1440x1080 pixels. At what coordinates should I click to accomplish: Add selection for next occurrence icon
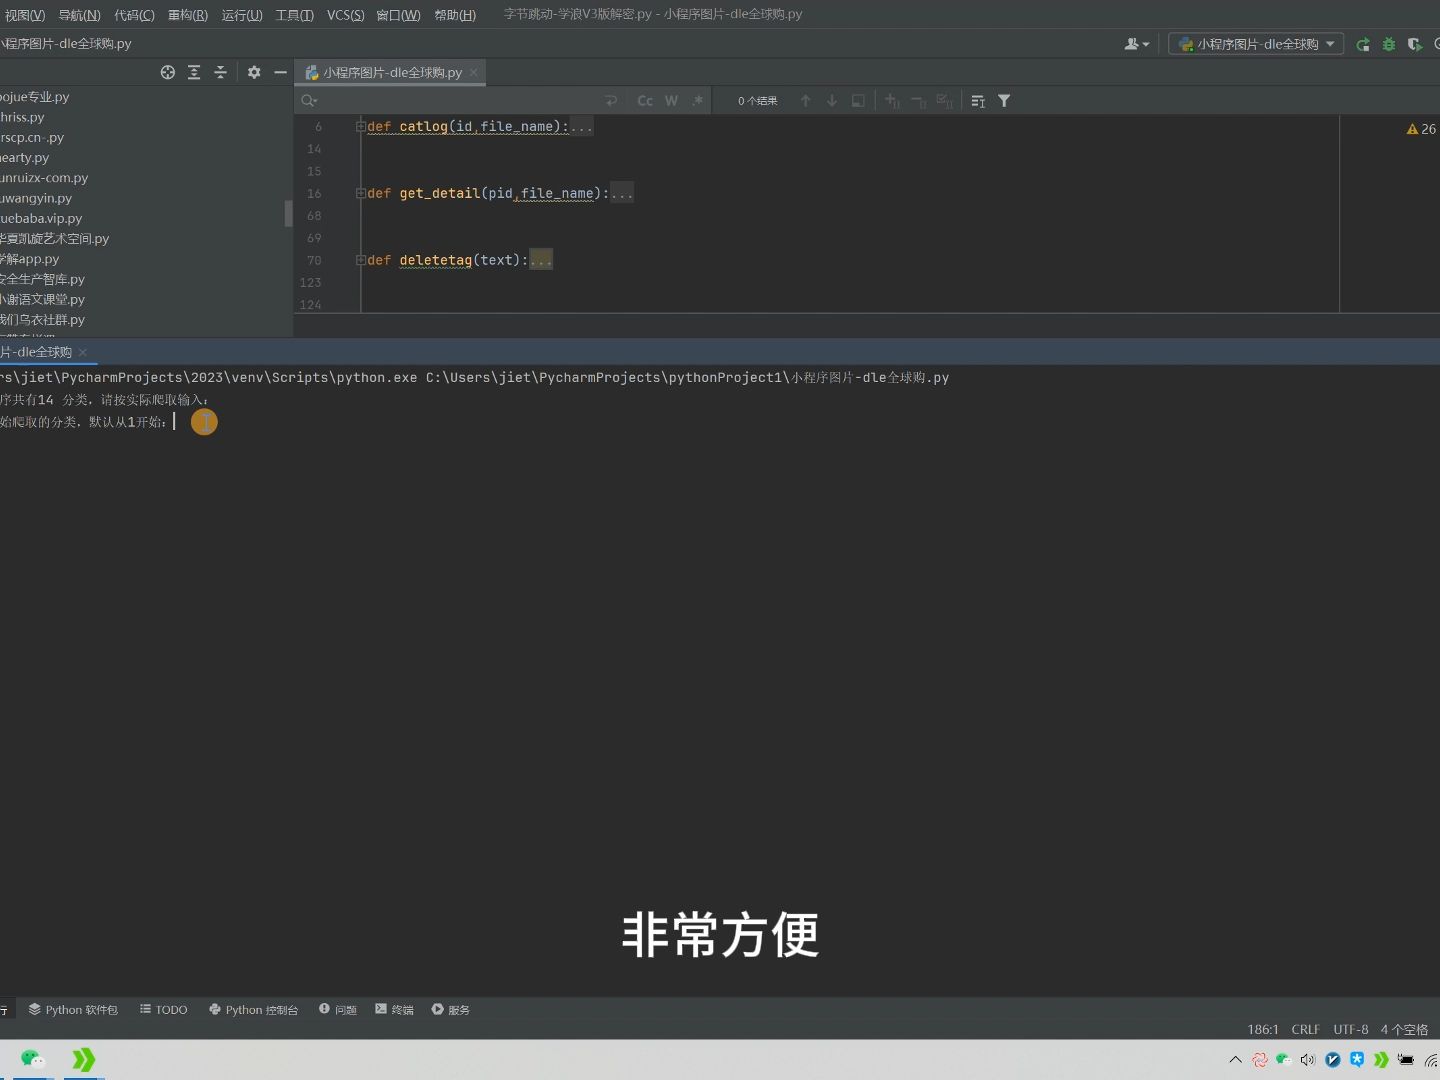[x=892, y=101]
